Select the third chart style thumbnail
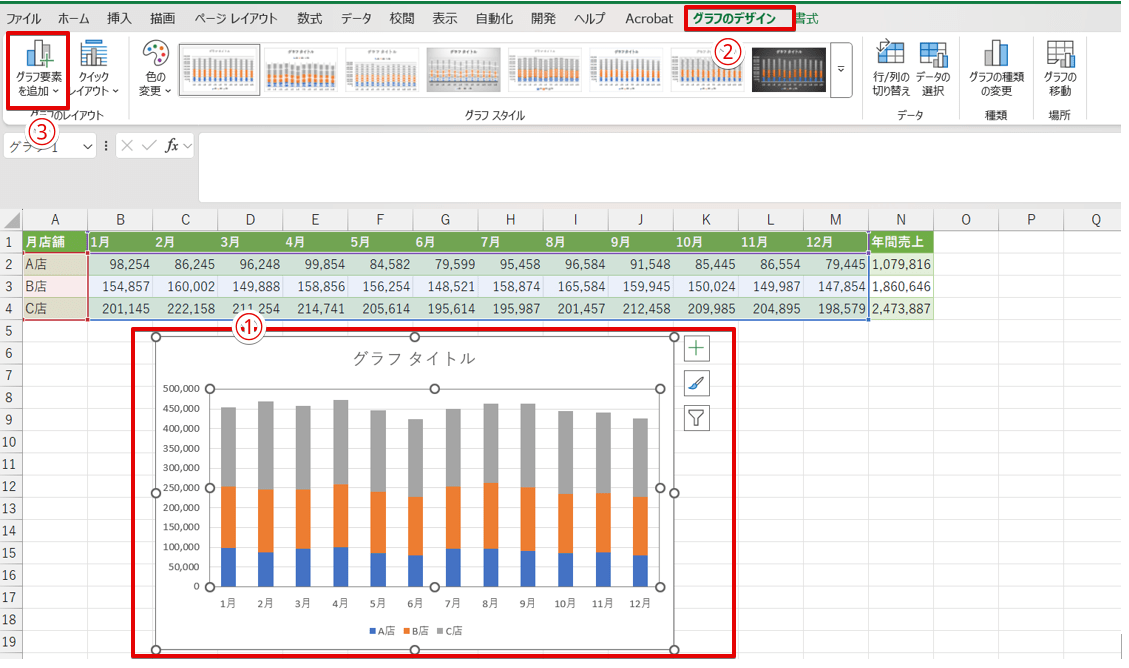This screenshot has height=668, width=1129. (x=382, y=70)
